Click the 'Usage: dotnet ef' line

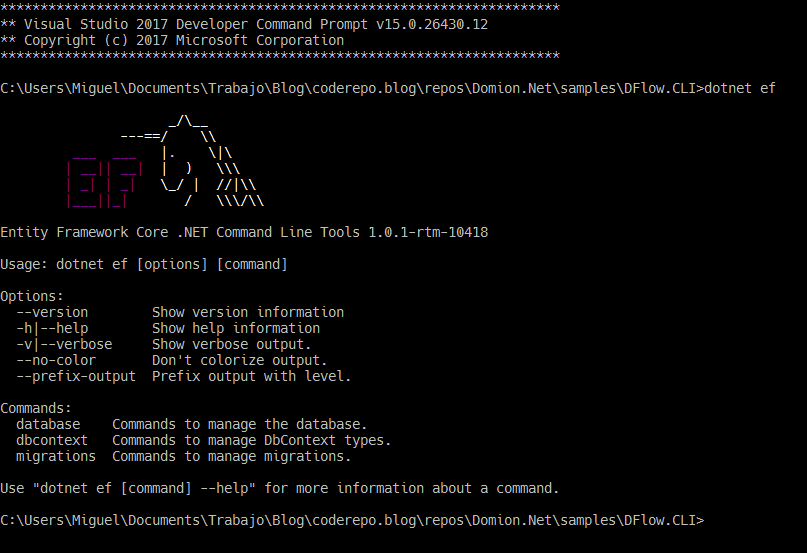[144, 265]
